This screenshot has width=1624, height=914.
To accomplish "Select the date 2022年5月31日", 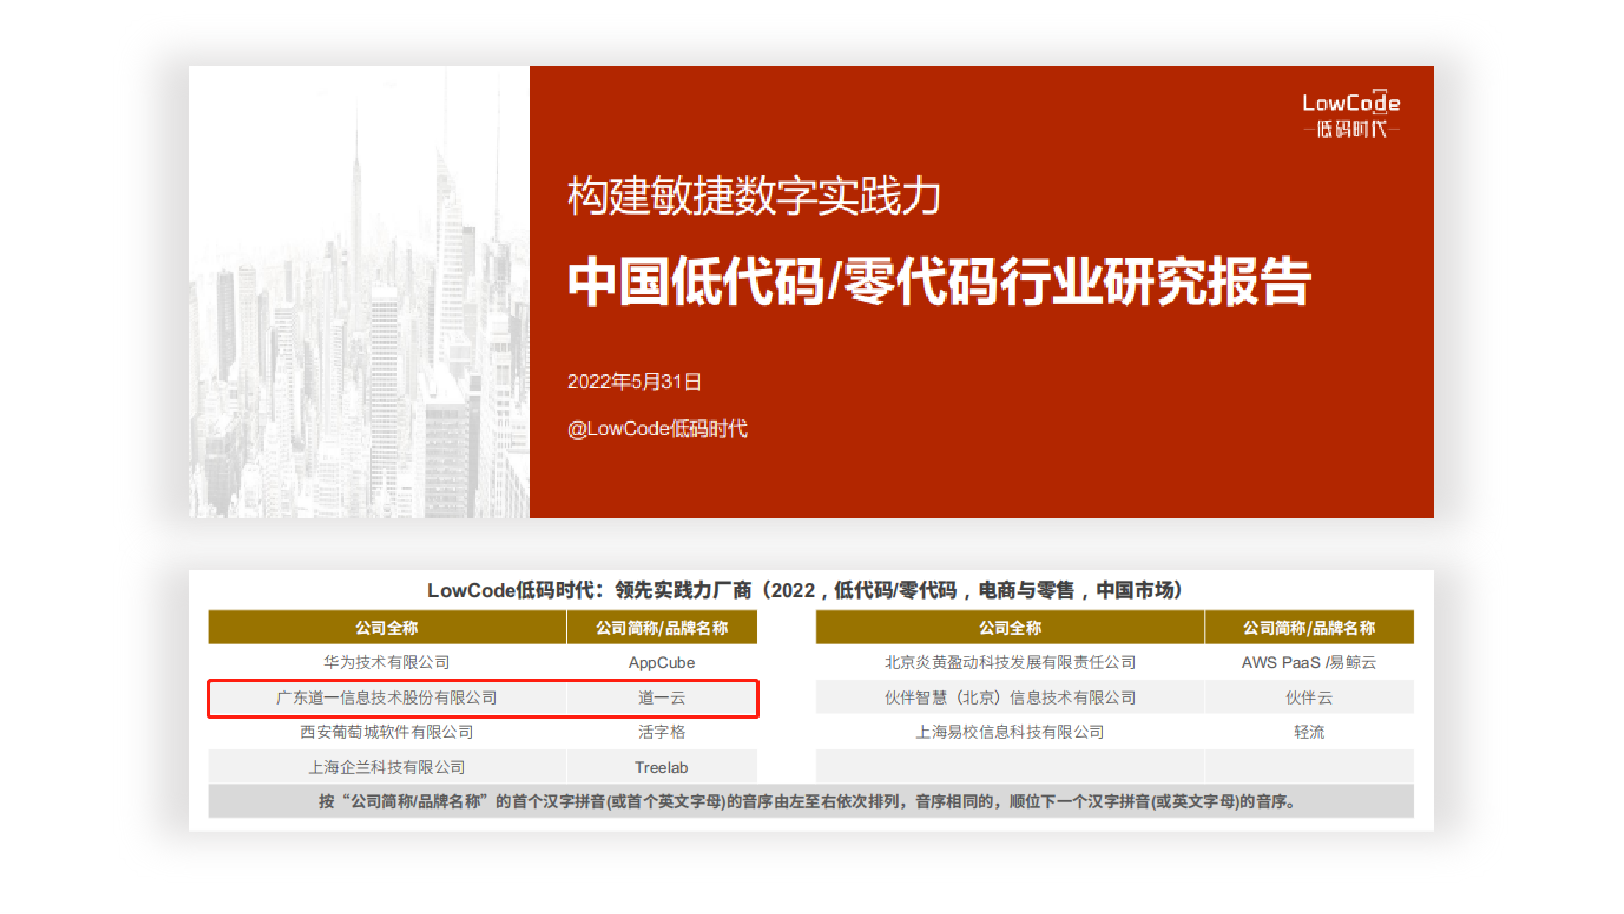I will [x=635, y=382].
